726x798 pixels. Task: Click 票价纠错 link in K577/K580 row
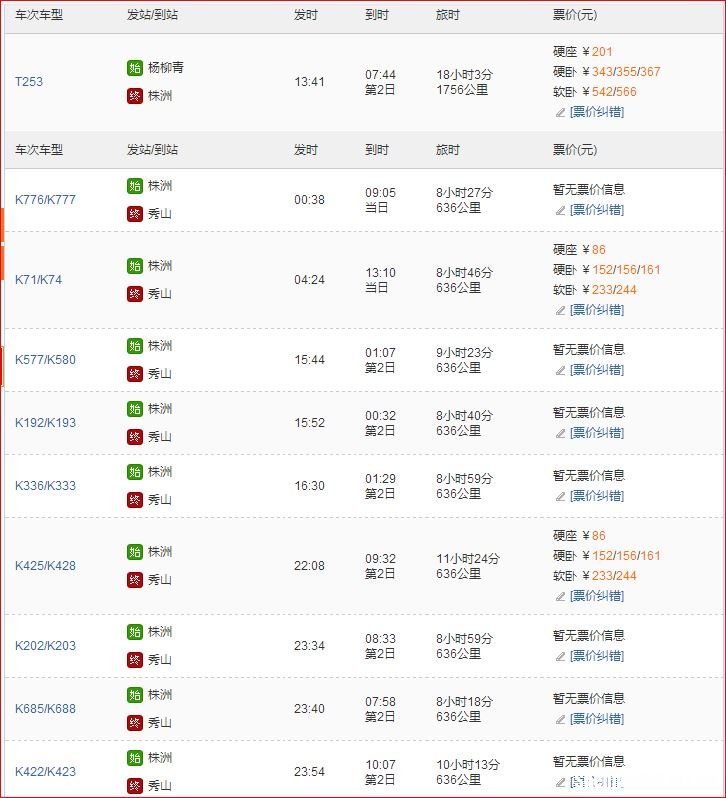click(x=597, y=370)
